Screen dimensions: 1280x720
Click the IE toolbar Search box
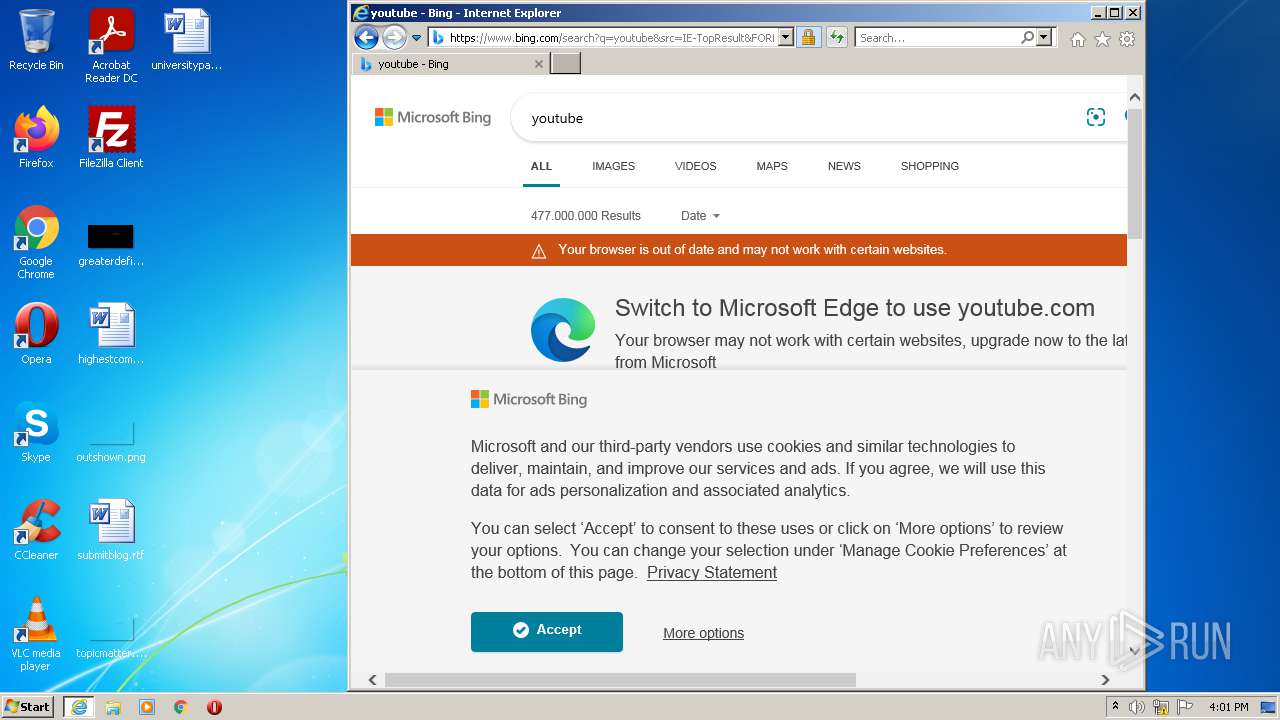click(x=938, y=37)
